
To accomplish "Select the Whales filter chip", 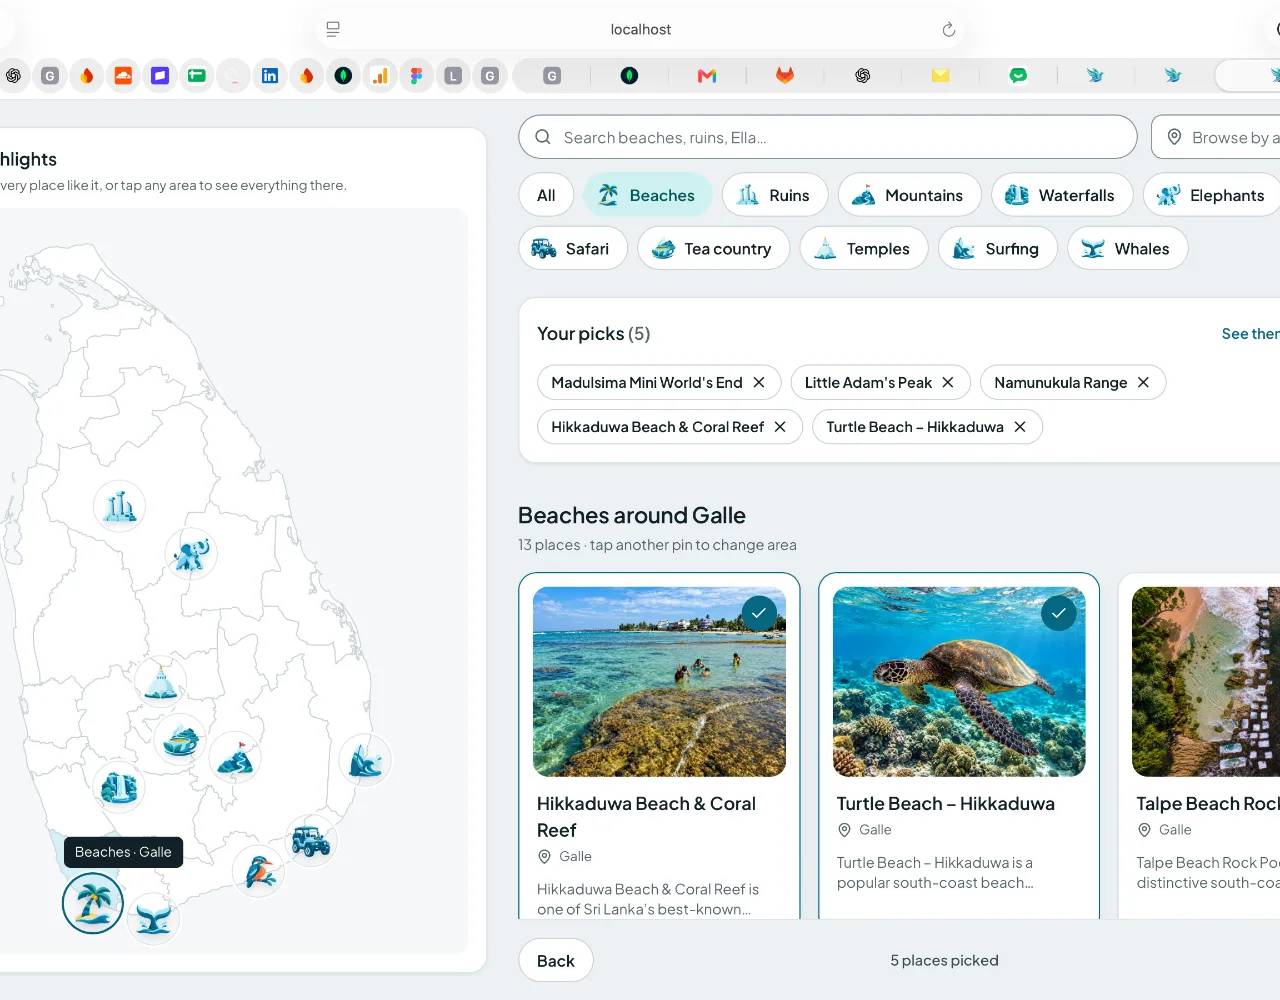I will point(1128,248).
